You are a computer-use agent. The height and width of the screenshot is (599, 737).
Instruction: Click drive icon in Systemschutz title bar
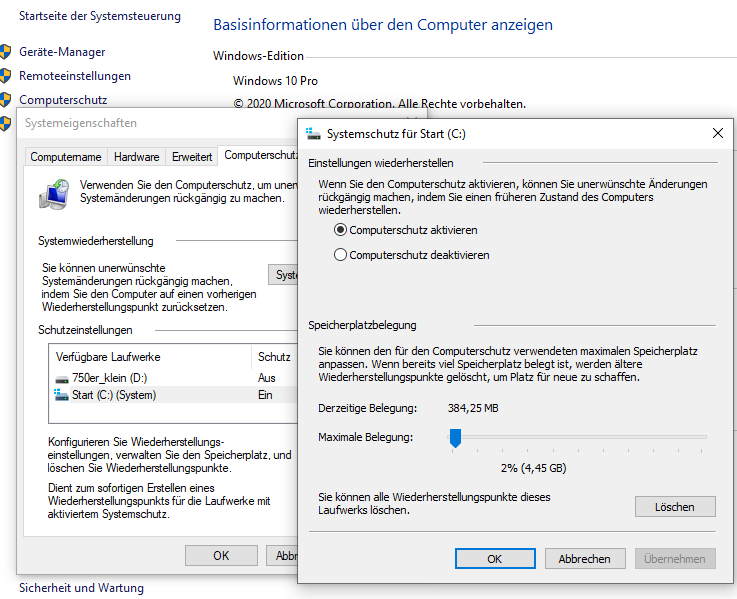click(x=313, y=134)
